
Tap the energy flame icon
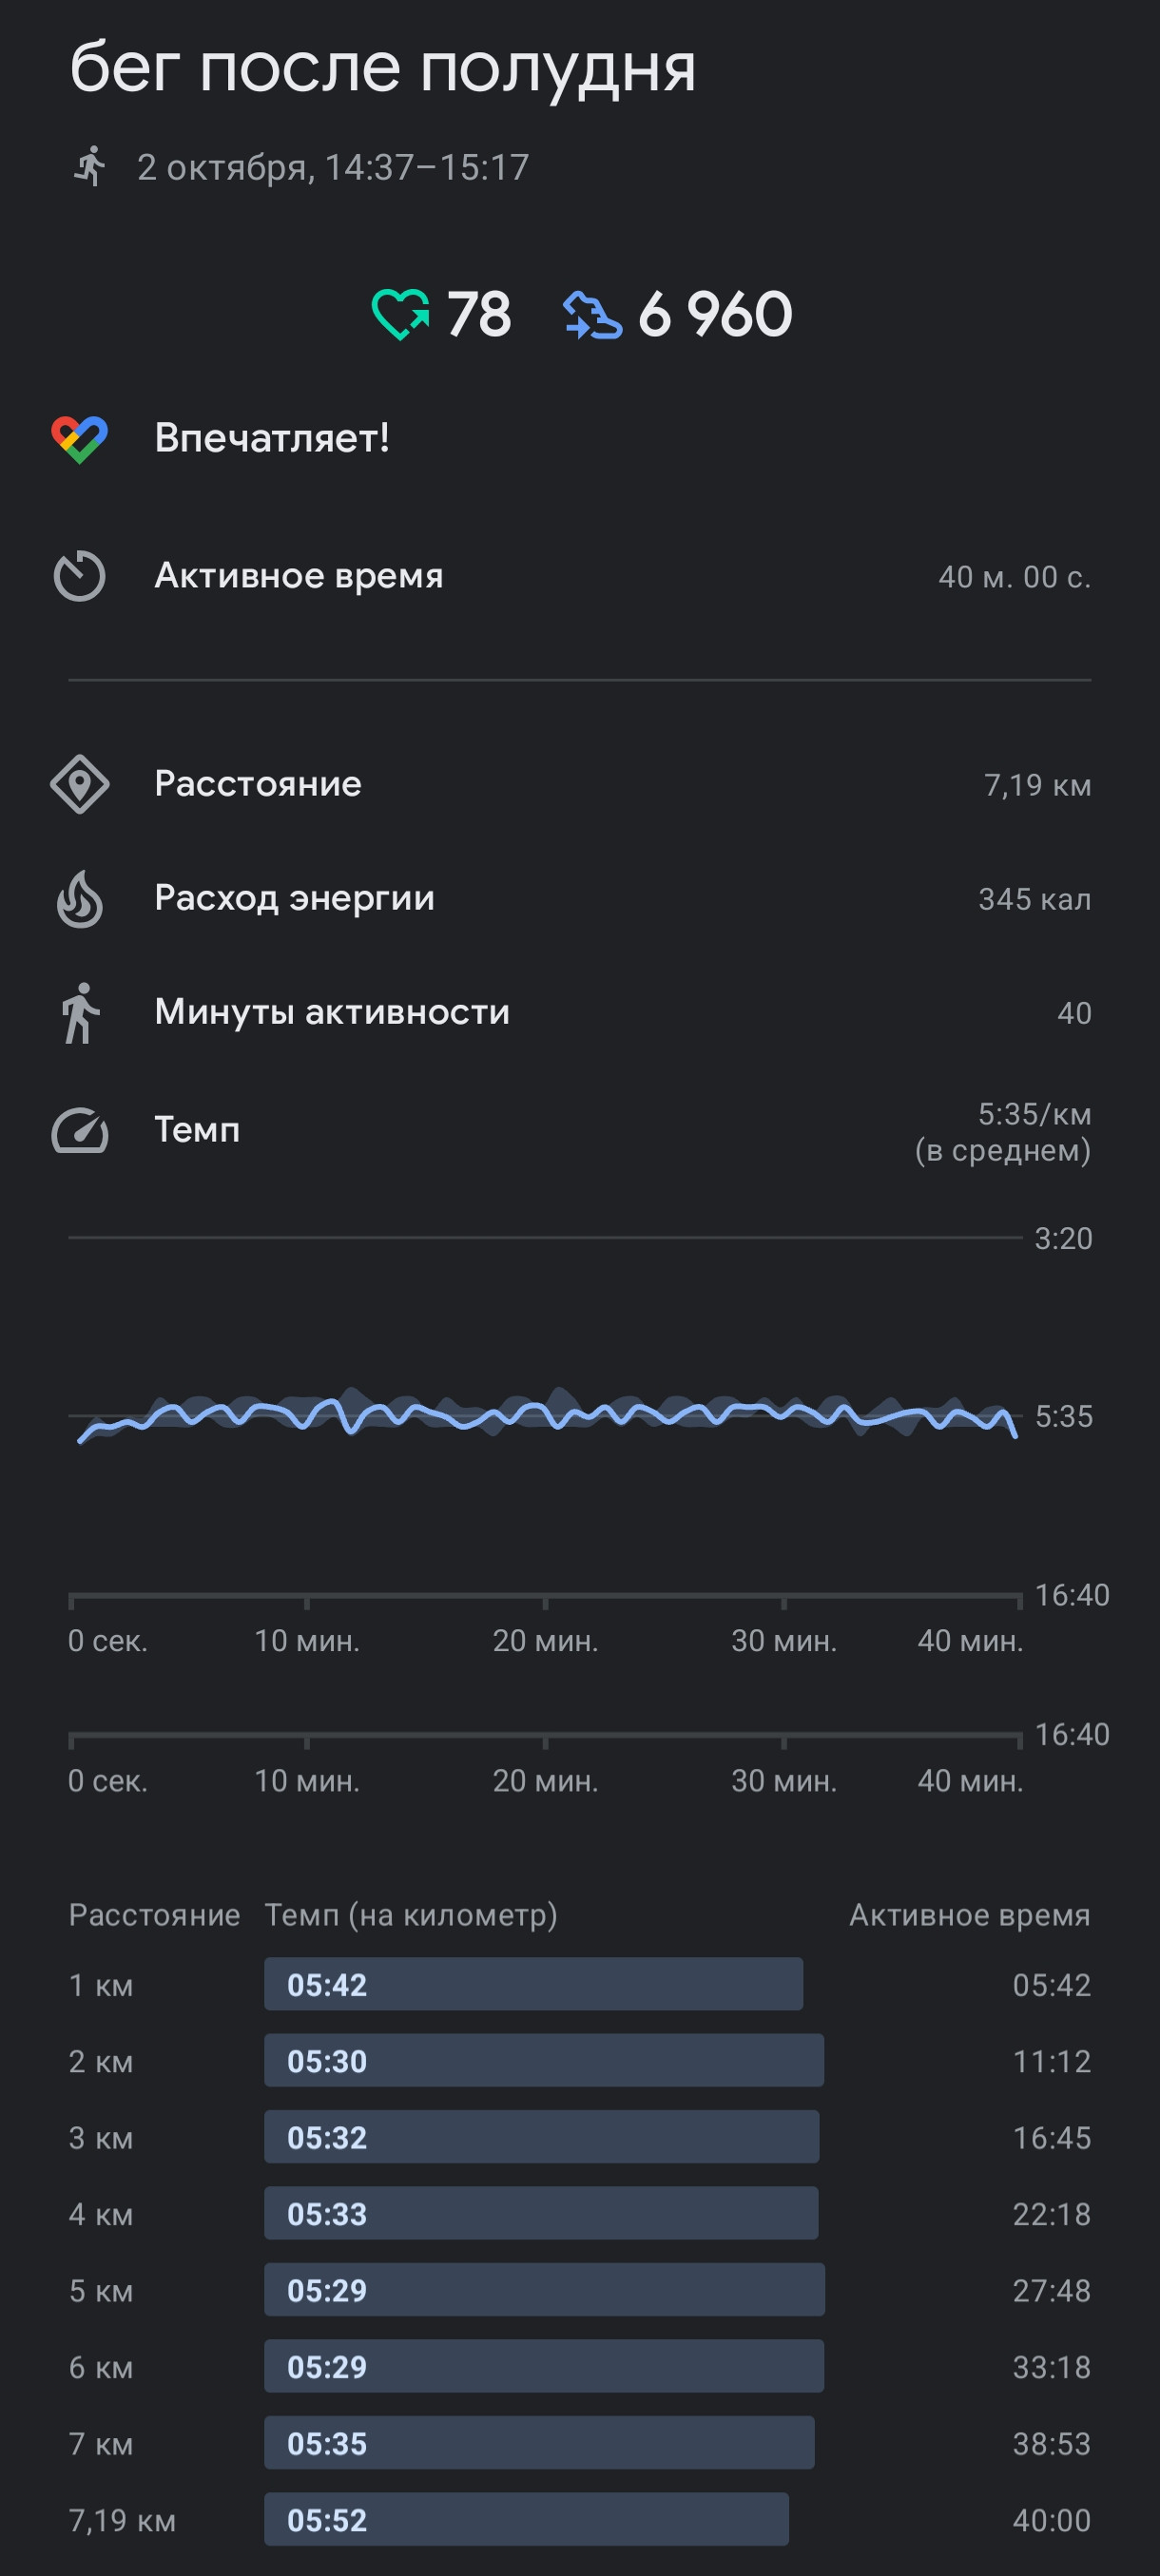(x=80, y=898)
